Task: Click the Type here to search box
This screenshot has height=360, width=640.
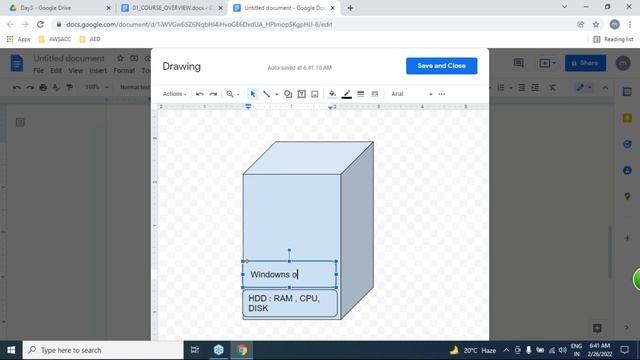Action: [103, 350]
